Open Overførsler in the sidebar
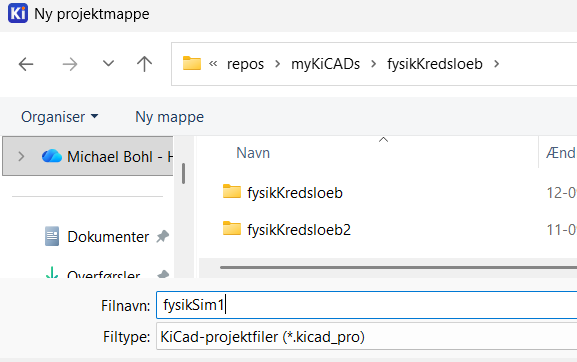577x362 pixels. click(103, 274)
